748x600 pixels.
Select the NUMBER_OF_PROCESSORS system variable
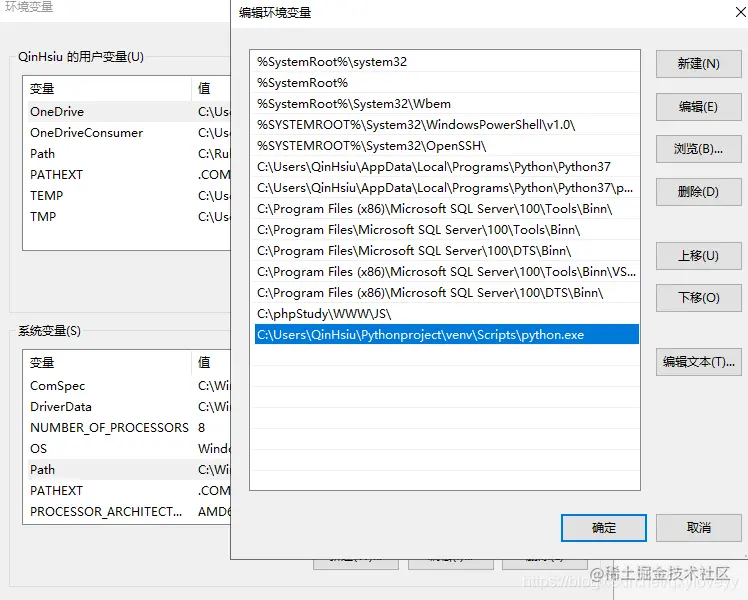pyautogui.click(x=129, y=428)
